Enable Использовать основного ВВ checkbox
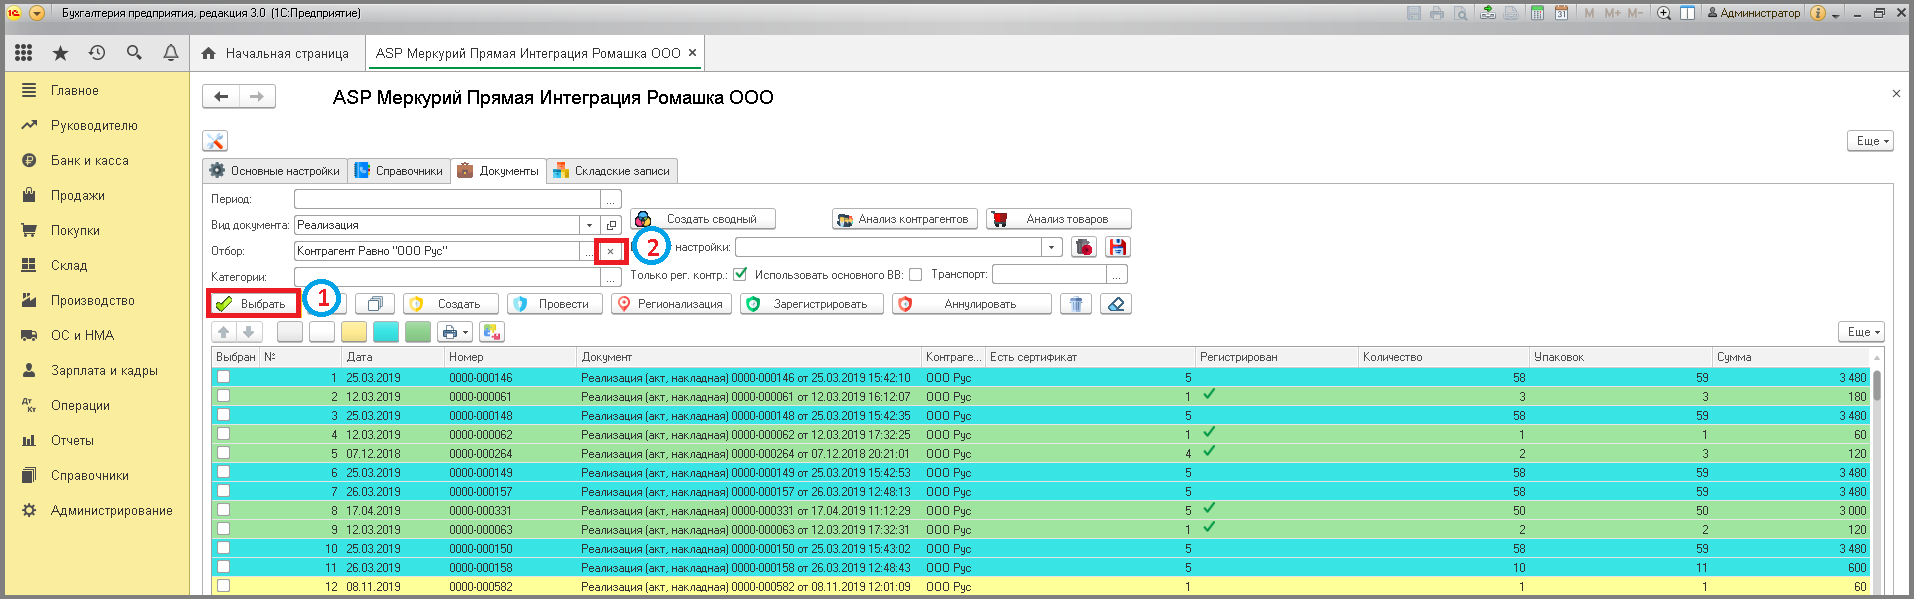 (x=915, y=274)
